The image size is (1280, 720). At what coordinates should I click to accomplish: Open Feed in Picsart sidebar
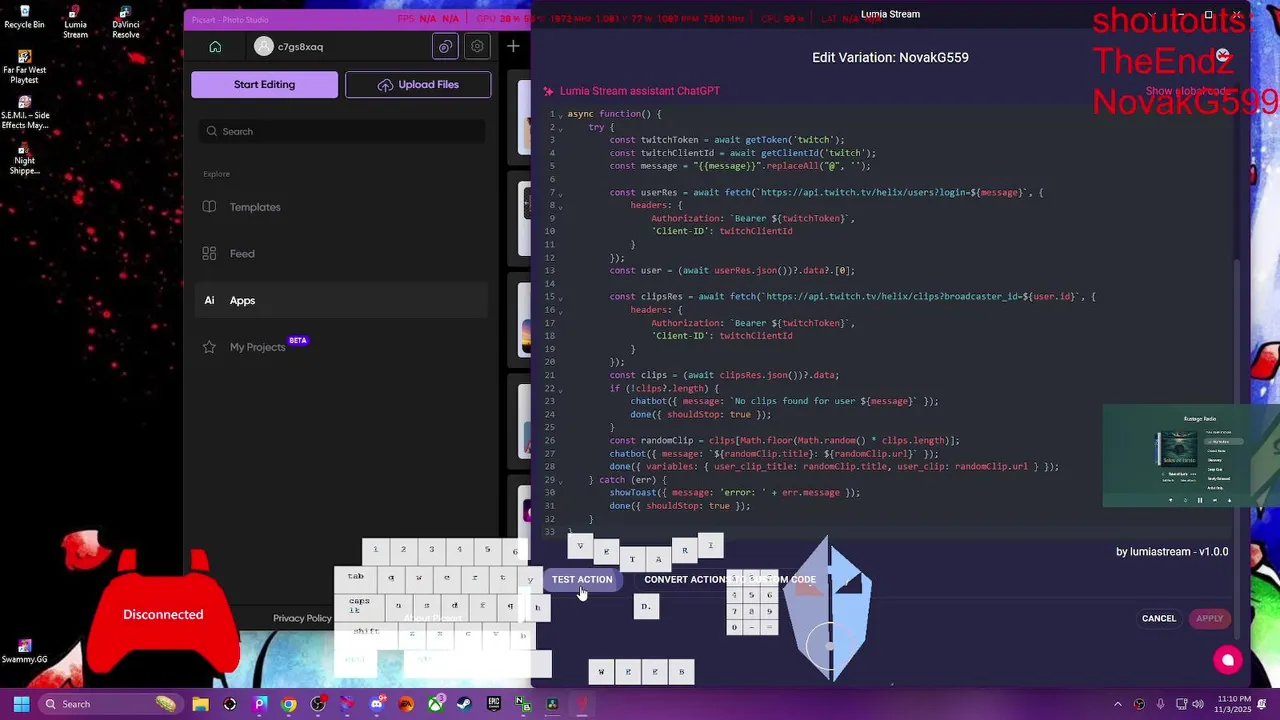242,254
